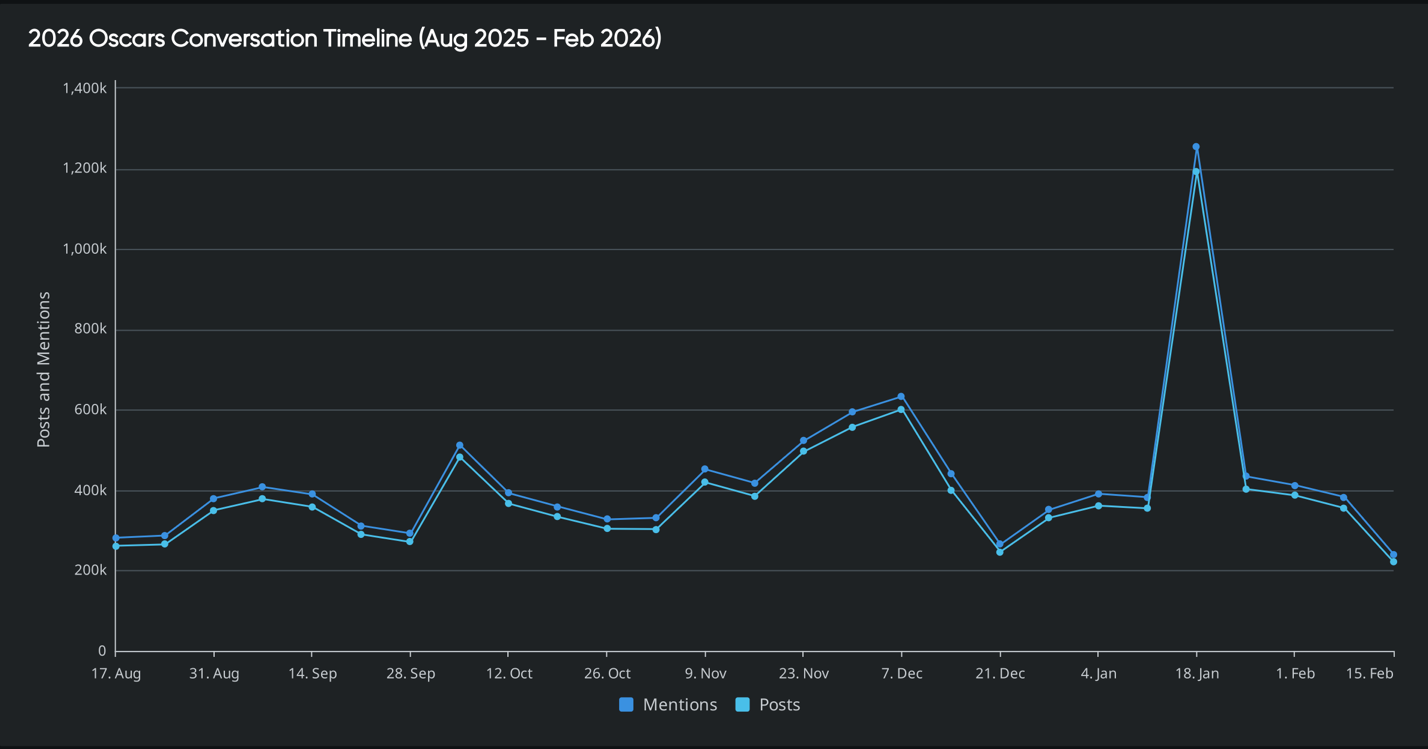Click the '9. Nov' x-axis label
This screenshot has width=1428, height=749.
click(705, 674)
